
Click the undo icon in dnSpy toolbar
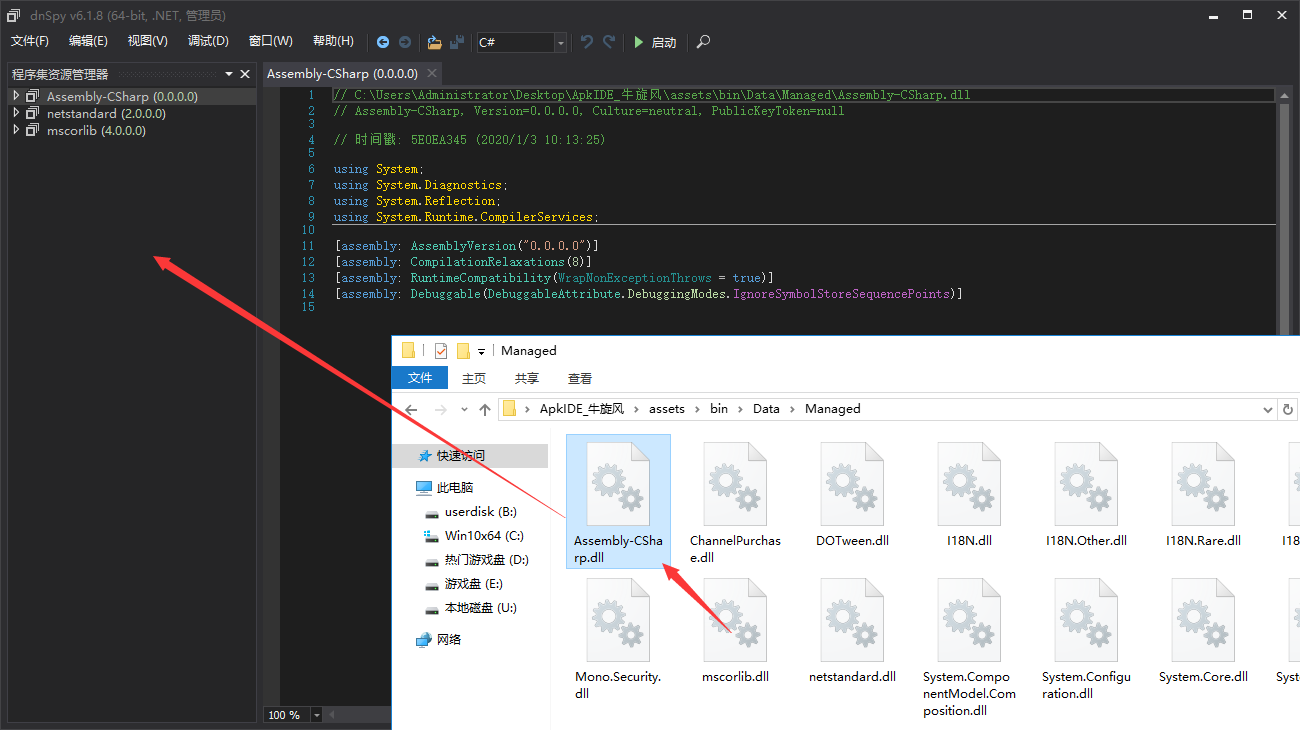click(x=587, y=42)
